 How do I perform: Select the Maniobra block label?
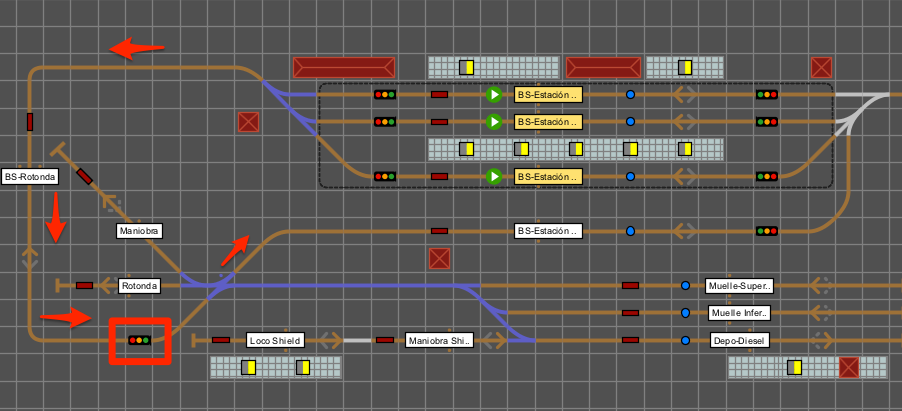[x=139, y=231]
